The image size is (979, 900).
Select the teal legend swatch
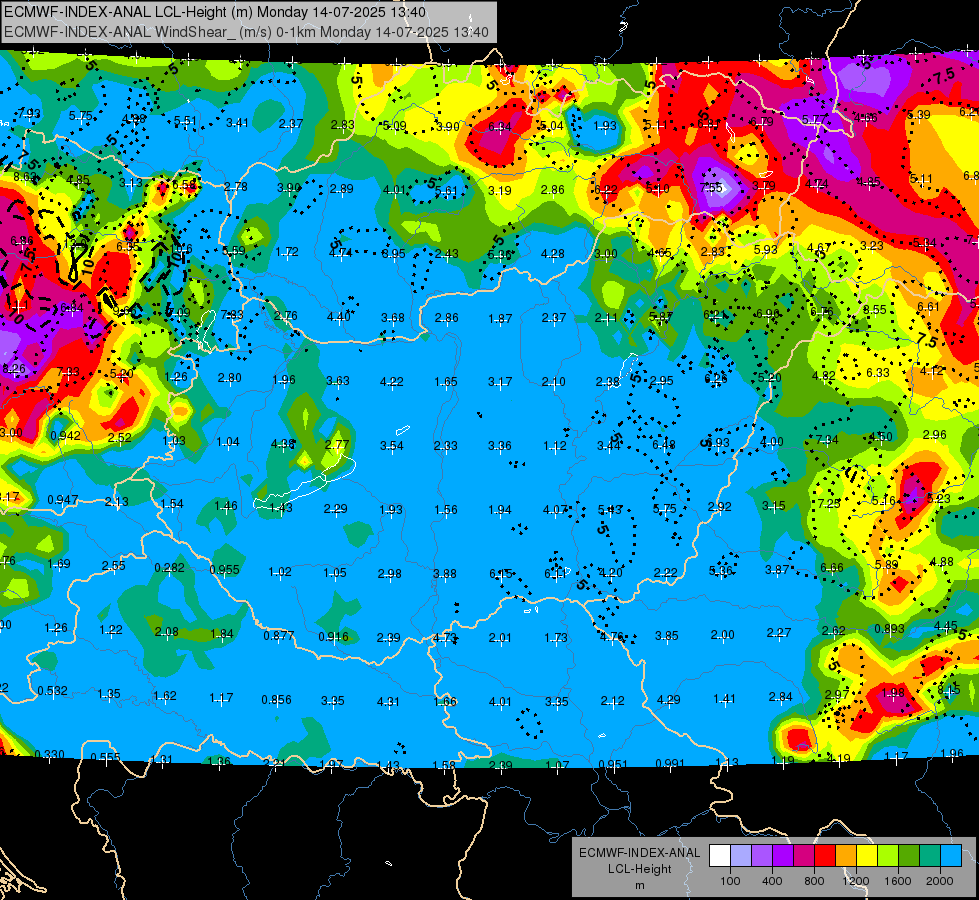click(x=930, y=856)
